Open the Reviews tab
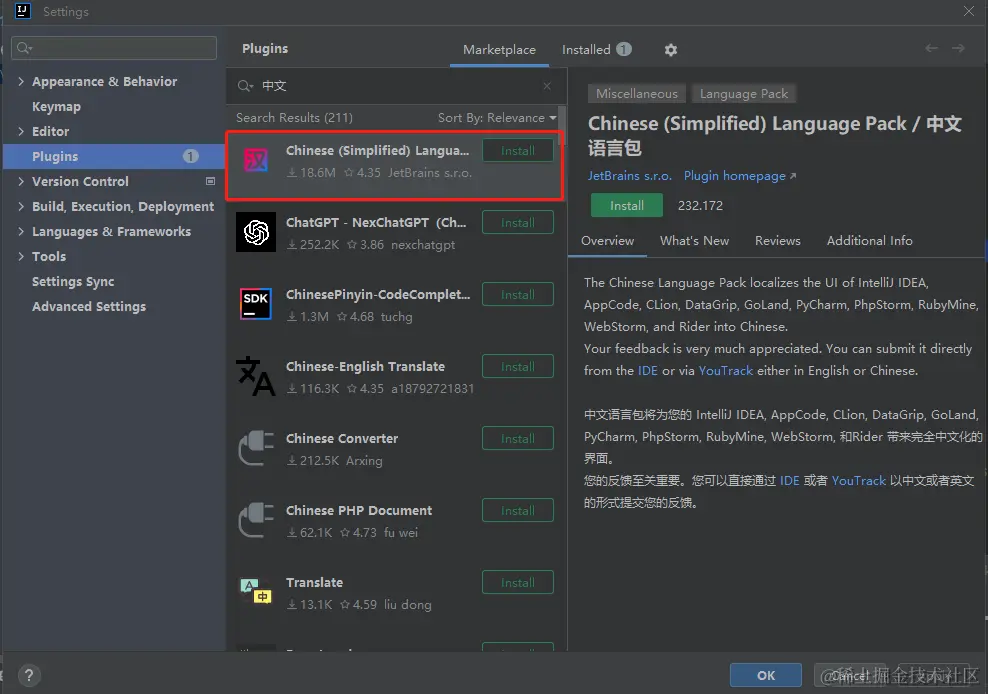 778,241
